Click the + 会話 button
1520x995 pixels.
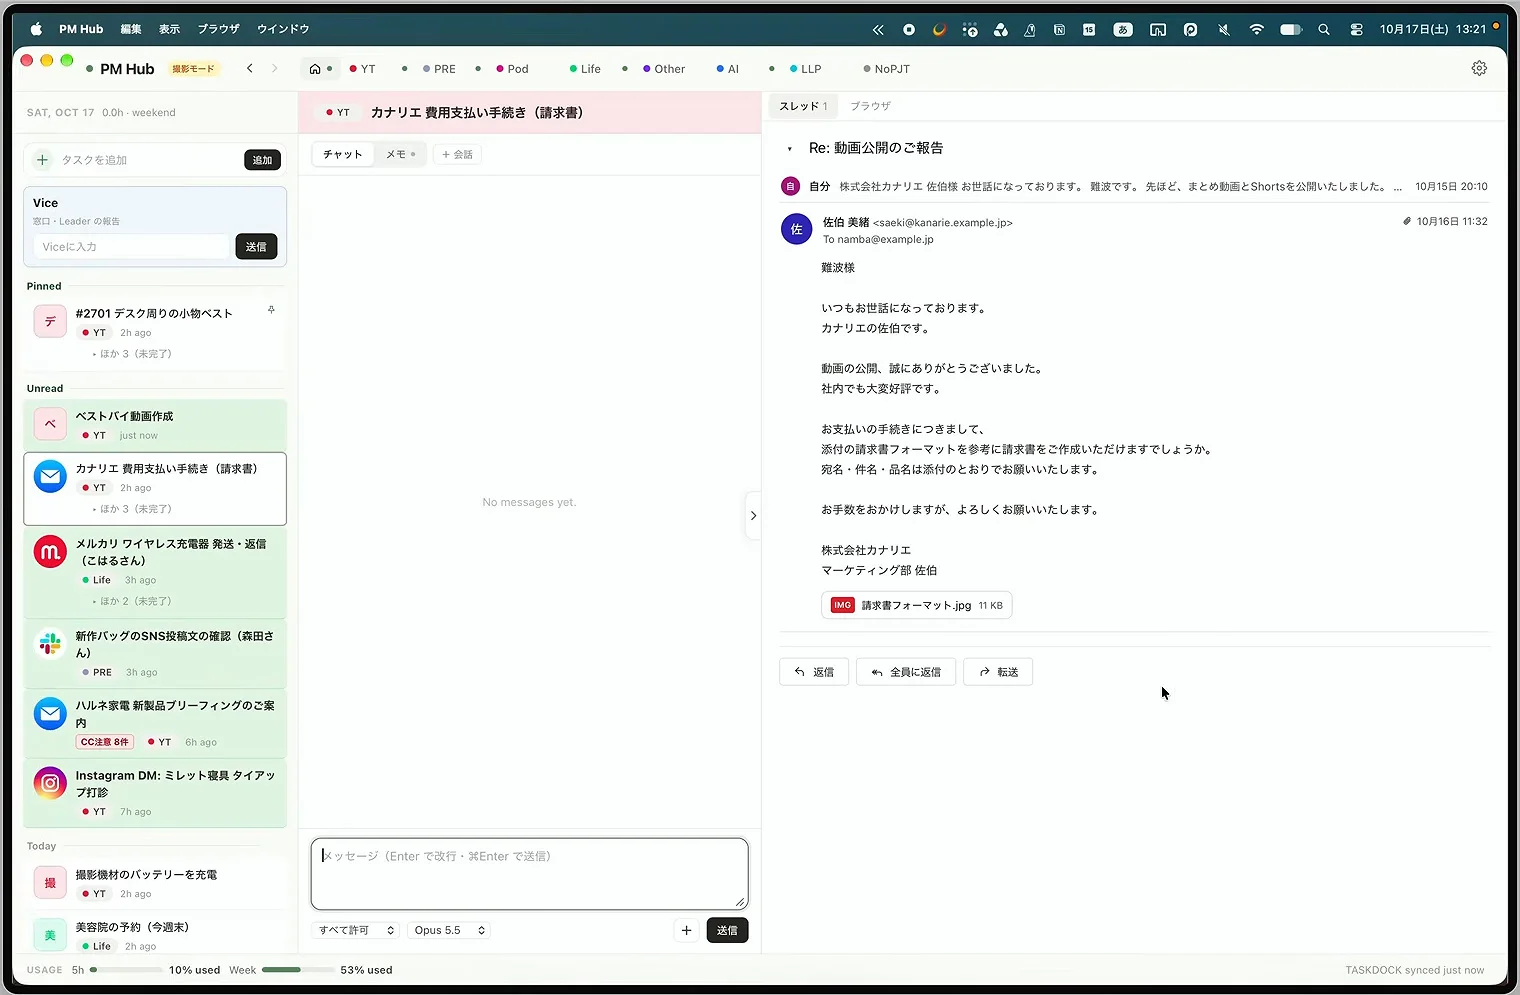[457, 154]
